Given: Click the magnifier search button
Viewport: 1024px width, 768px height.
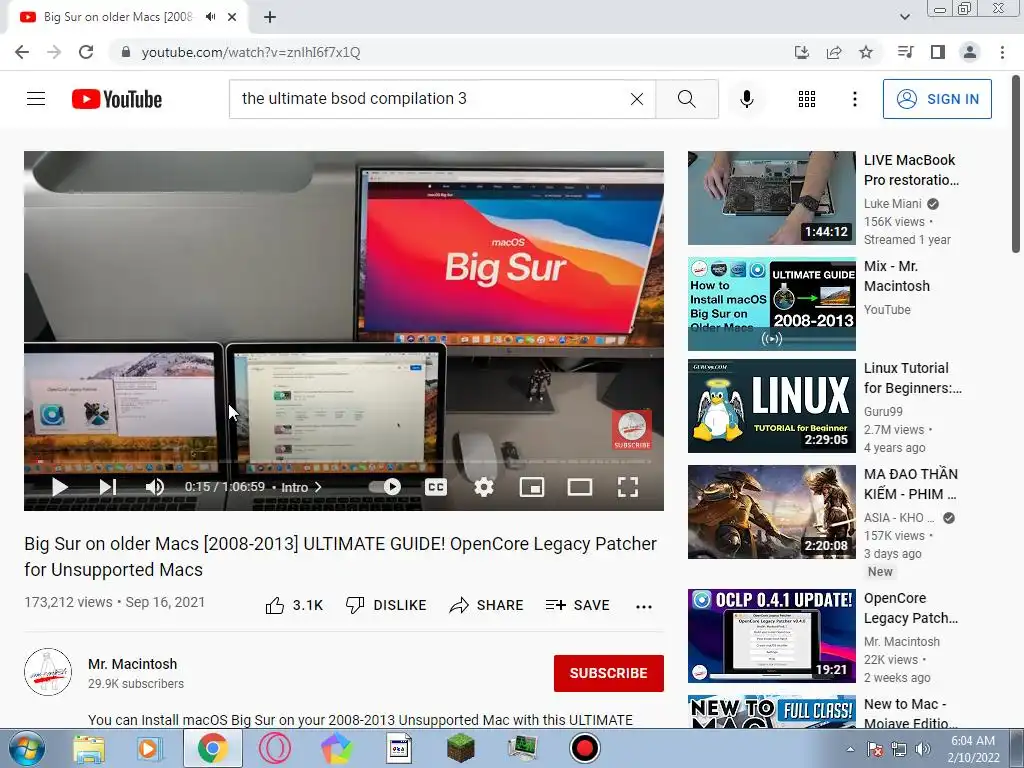Looking at the screenshot, I should tap(686, 99).
